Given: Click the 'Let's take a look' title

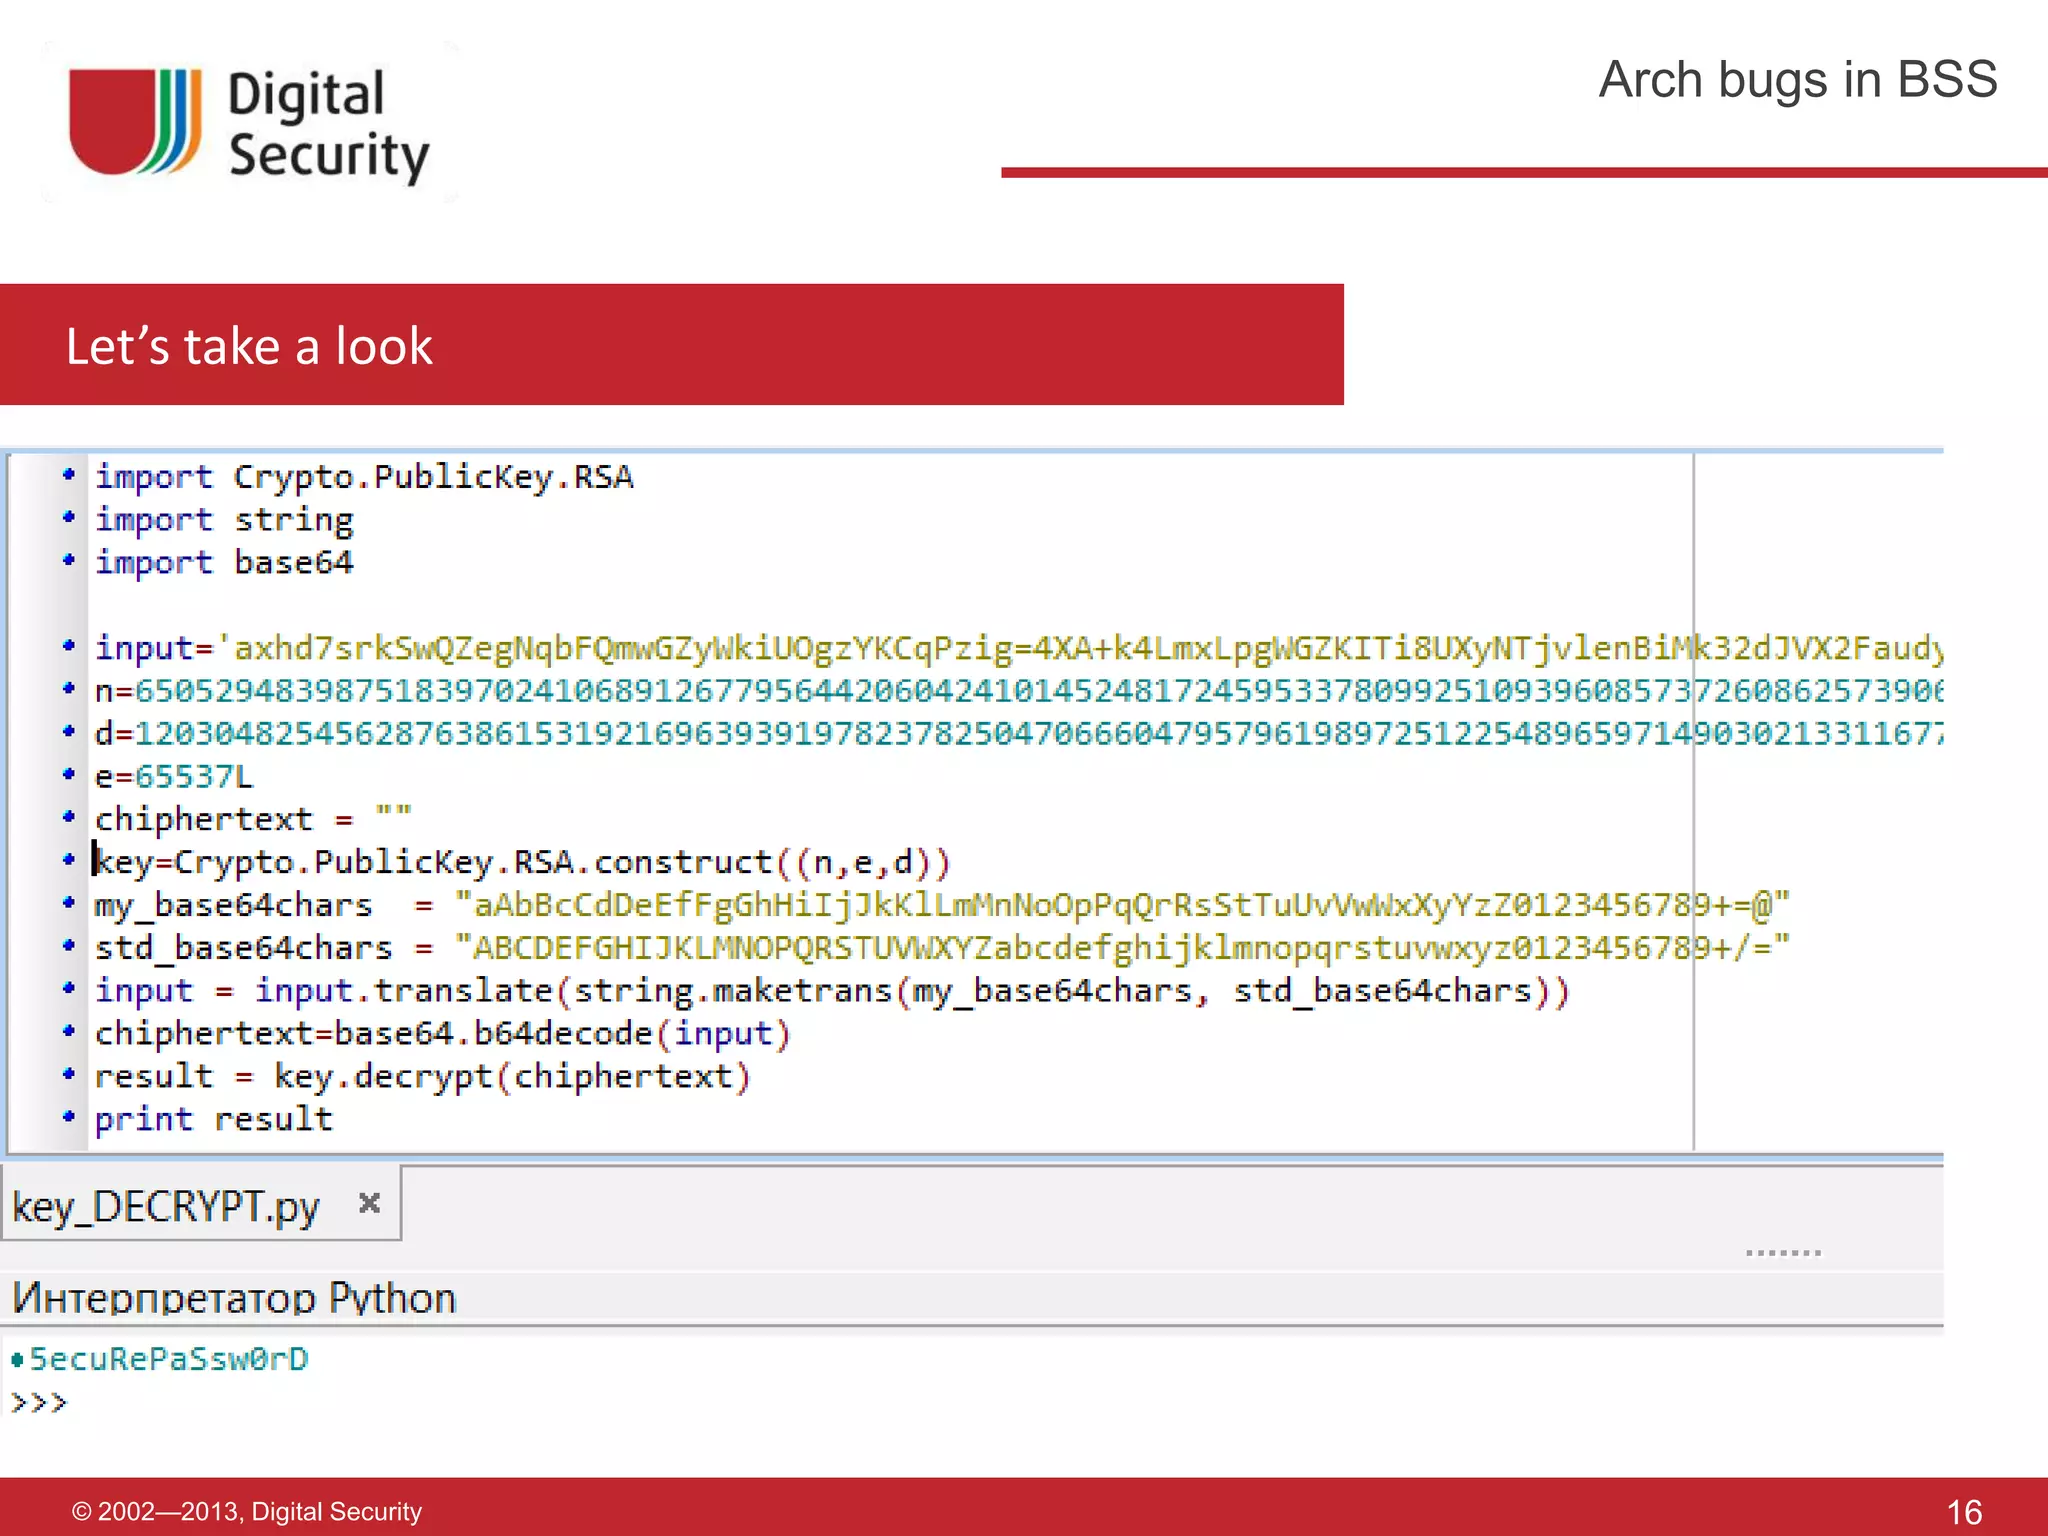Looking at the screenshot, I should pyautogui.click(x=249, y=346).
